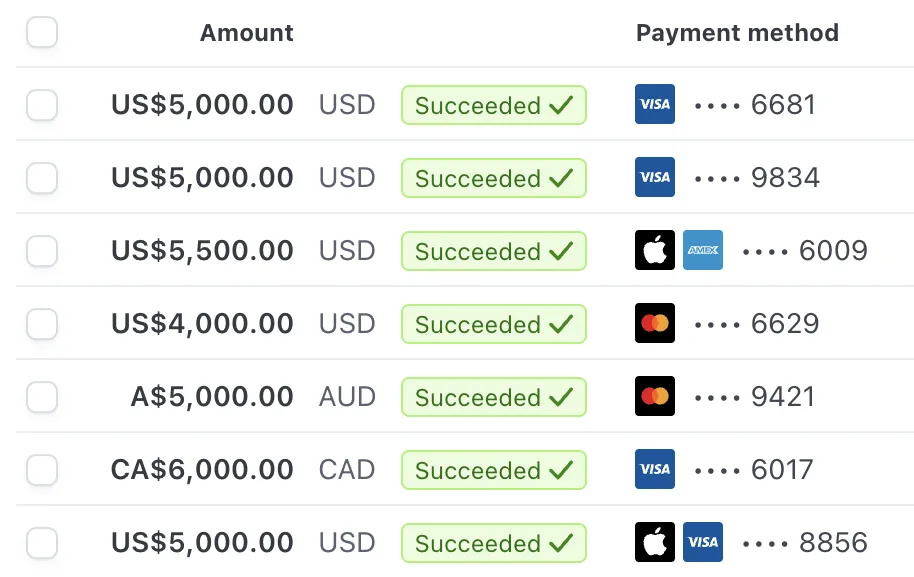Open the A$5,000.00 payment amount
The width and height of the screenshot is (914, 577).
(x=211, y=396)
